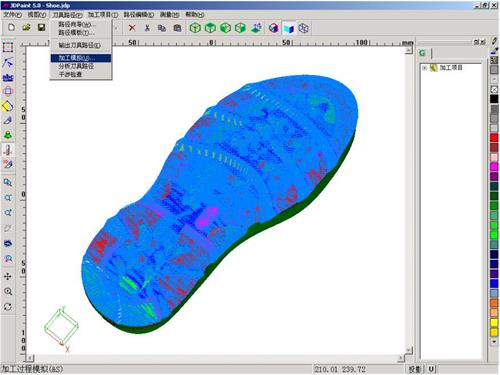This screenshot has height=375, width=500.
Task: Toggle the no-color crossed box swatch
Action: coord(494,89)
